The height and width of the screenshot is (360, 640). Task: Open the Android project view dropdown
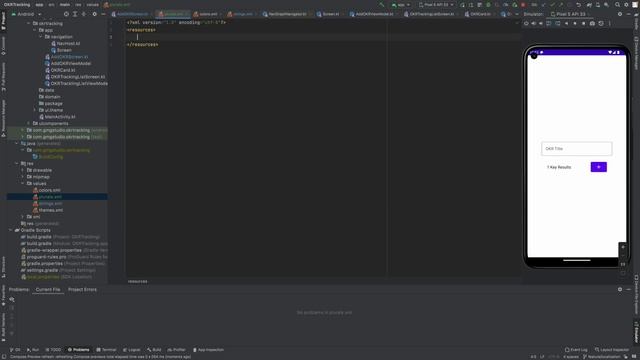coord(26,14)
